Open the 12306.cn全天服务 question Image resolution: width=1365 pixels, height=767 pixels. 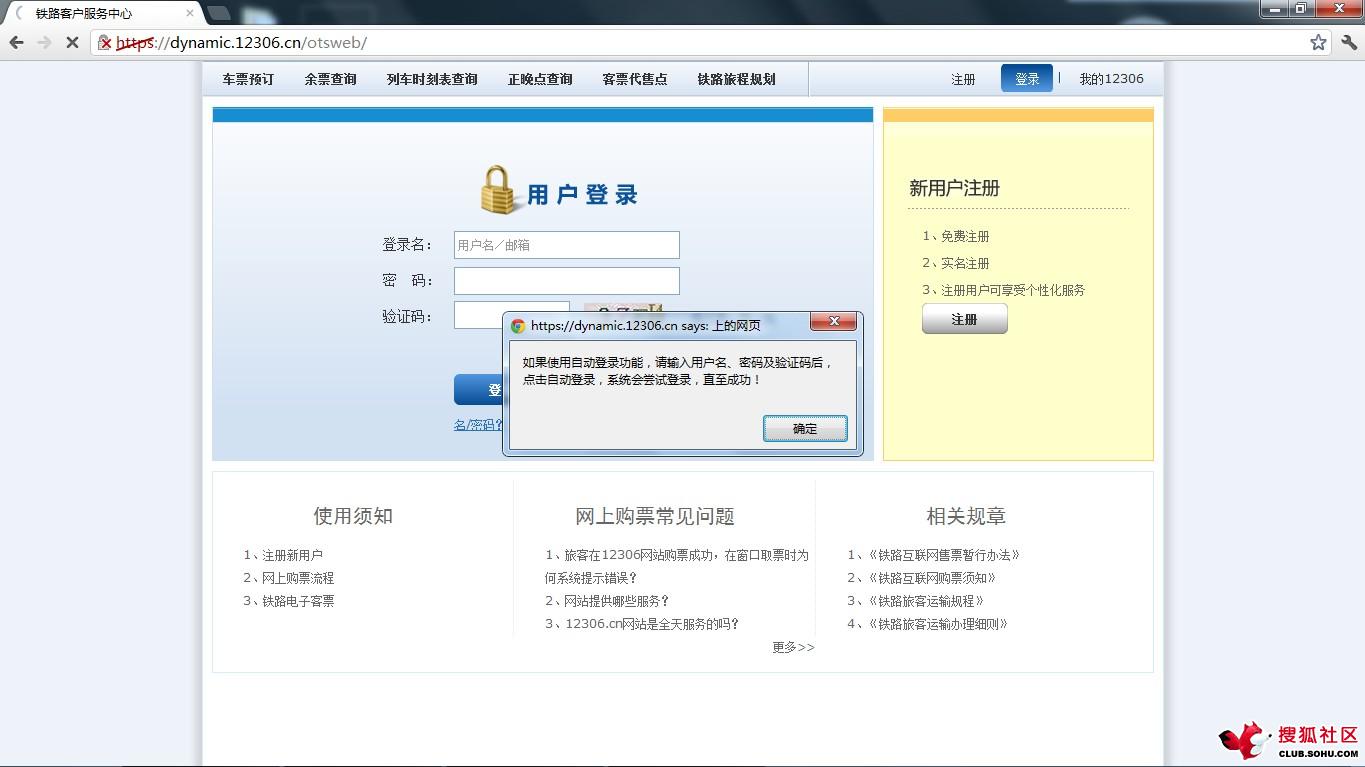[652, 624]
